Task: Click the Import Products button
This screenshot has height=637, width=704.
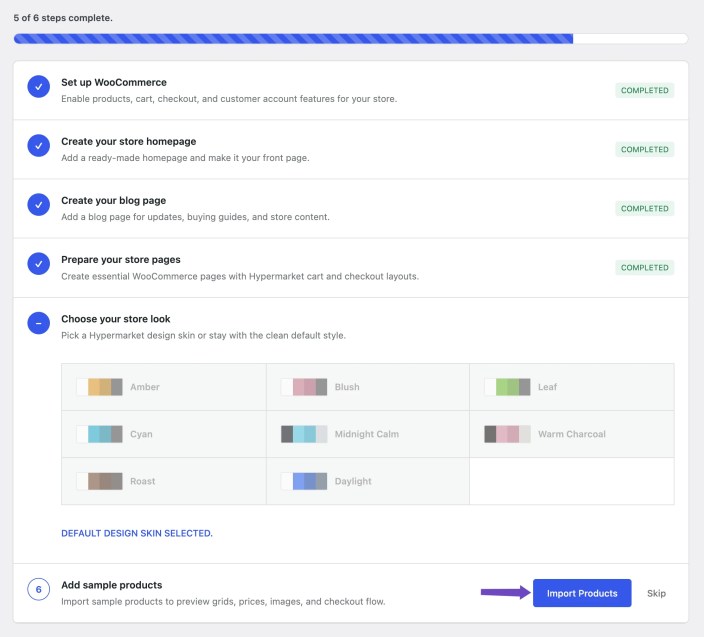Action: click(x=582, y=593)
